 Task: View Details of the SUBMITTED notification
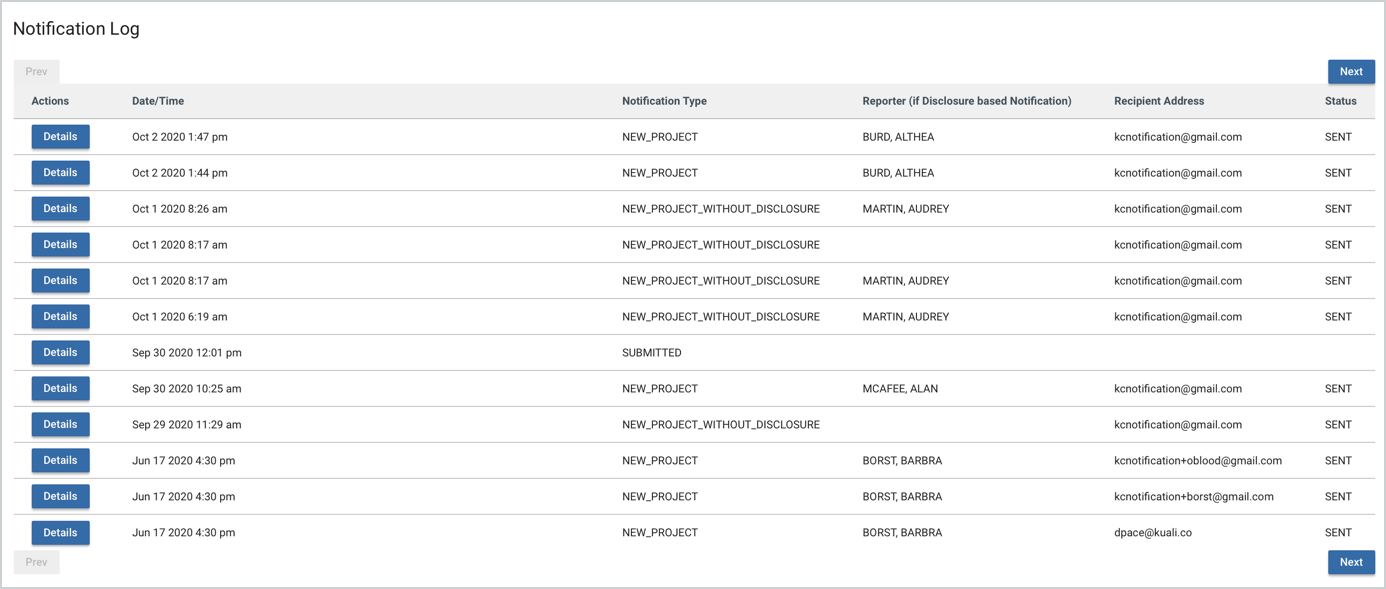60,352
